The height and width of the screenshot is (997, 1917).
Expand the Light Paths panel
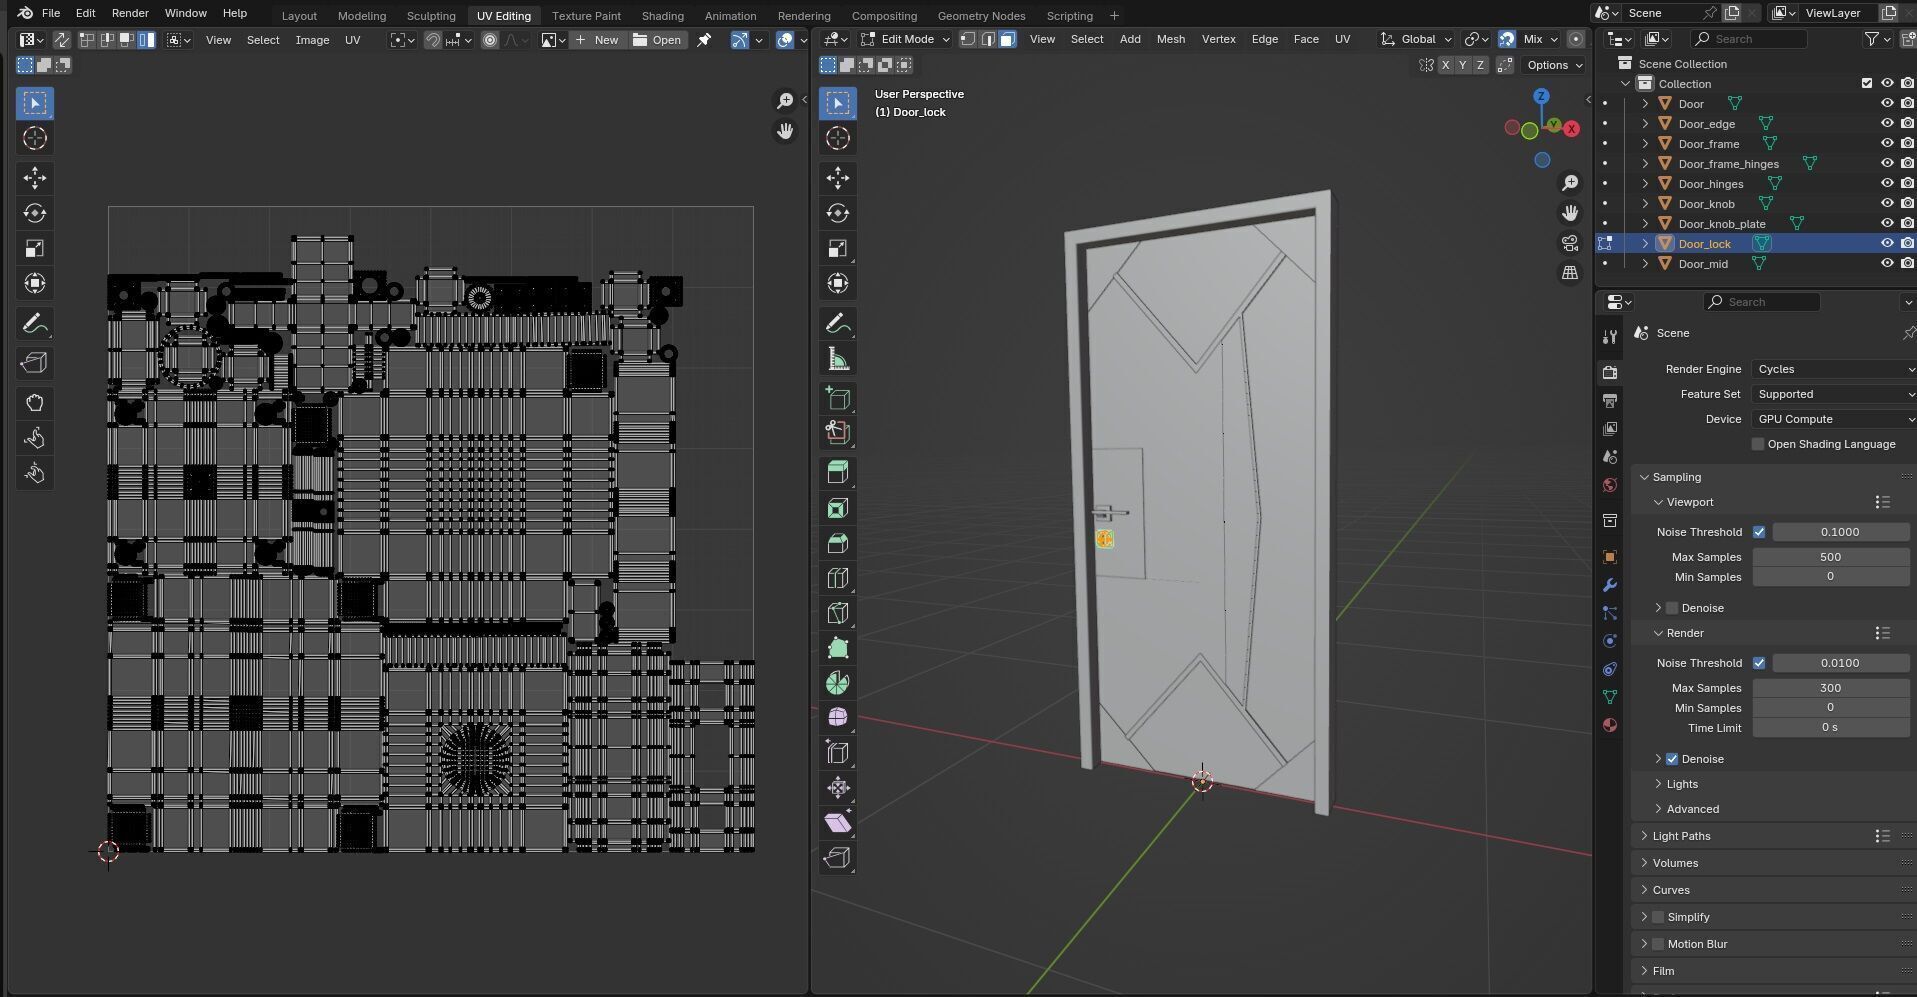pos(1680,836)
